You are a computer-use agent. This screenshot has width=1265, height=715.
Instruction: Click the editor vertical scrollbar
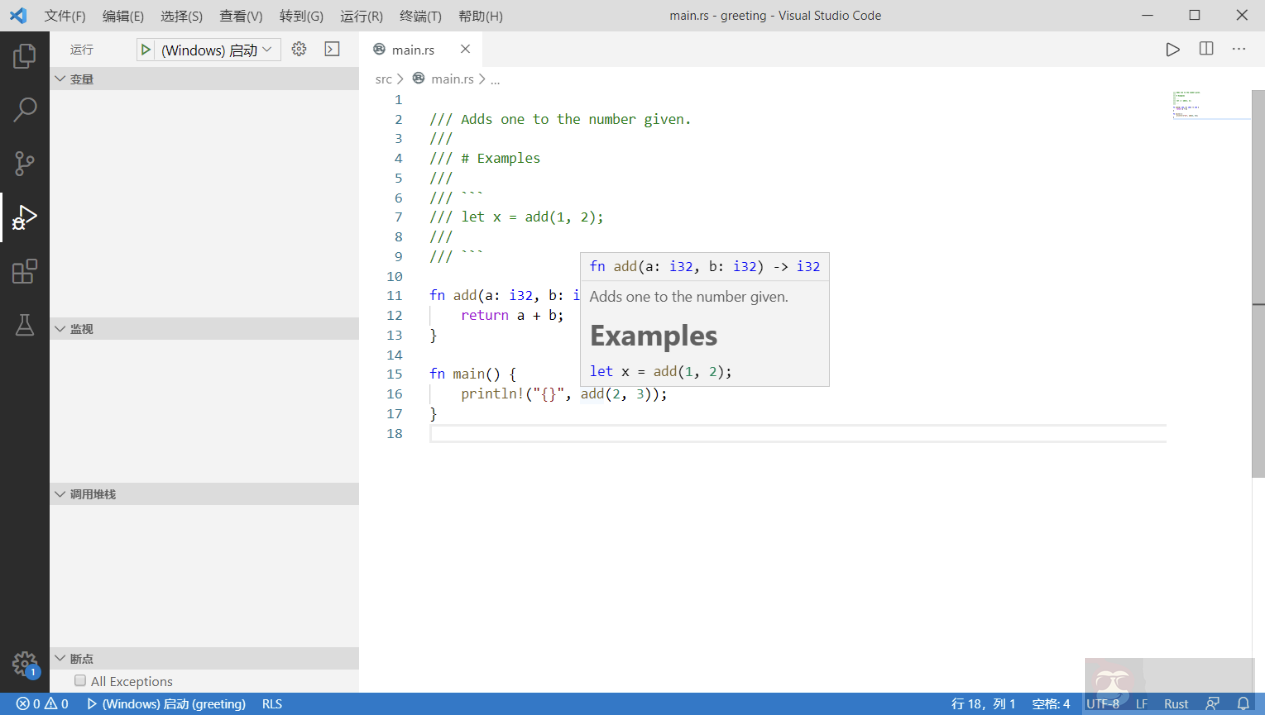1258,283
